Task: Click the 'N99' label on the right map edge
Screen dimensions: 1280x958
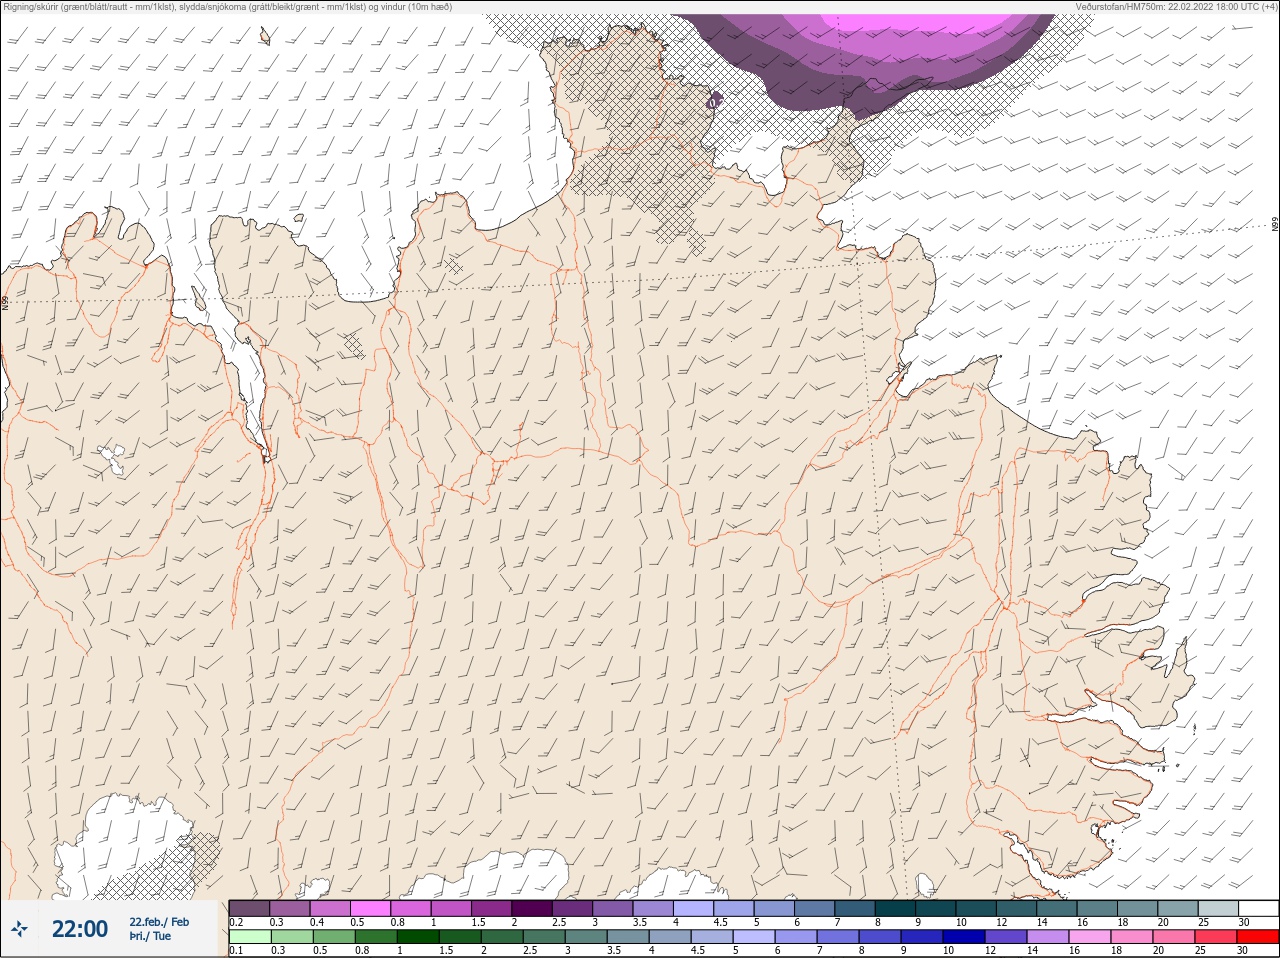Action: [x=1275, y=225]
